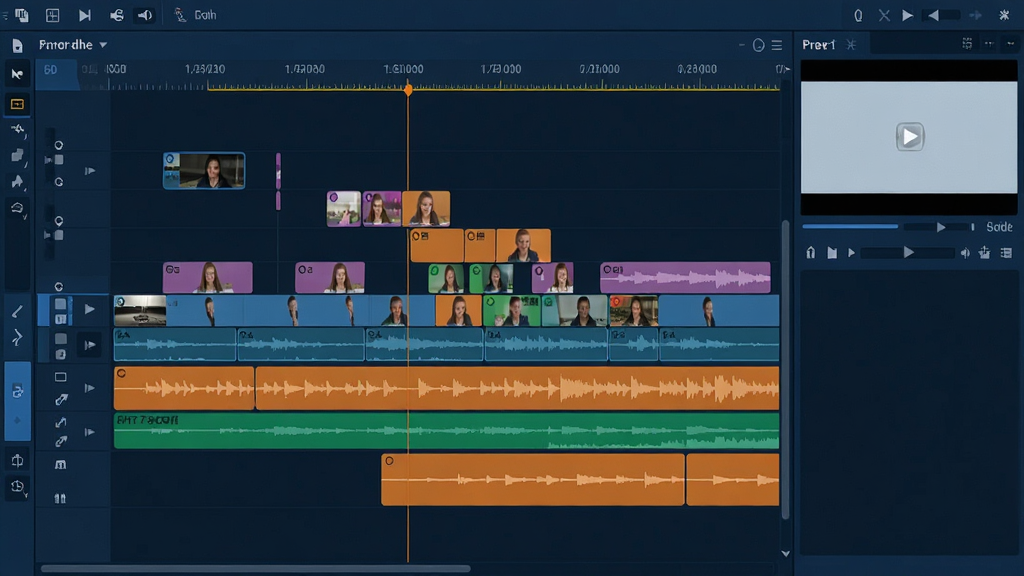The image size is (1024, 576).
Task: Toggle the upper square on the blue waveform track header
Action: click(61, 338)
